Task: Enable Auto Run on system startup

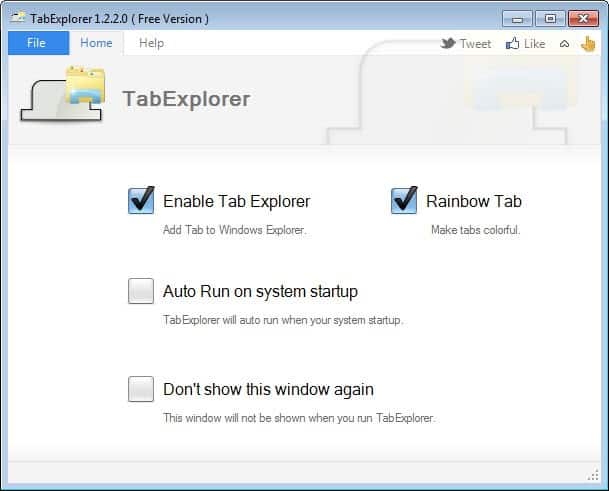Action: (141, 291)
